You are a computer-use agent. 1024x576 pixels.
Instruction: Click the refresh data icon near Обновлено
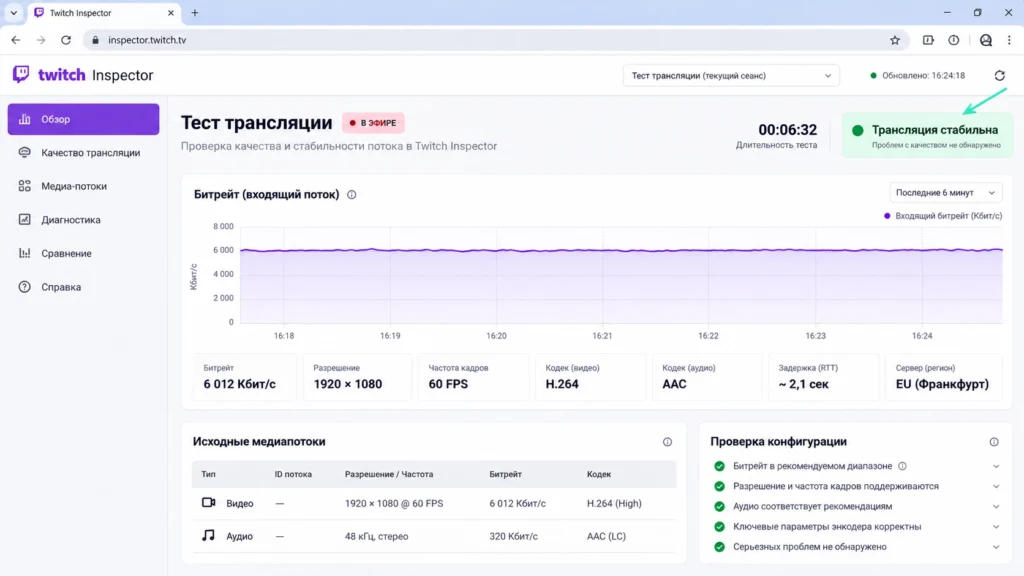pyautogui.click(x=999, y=76)
